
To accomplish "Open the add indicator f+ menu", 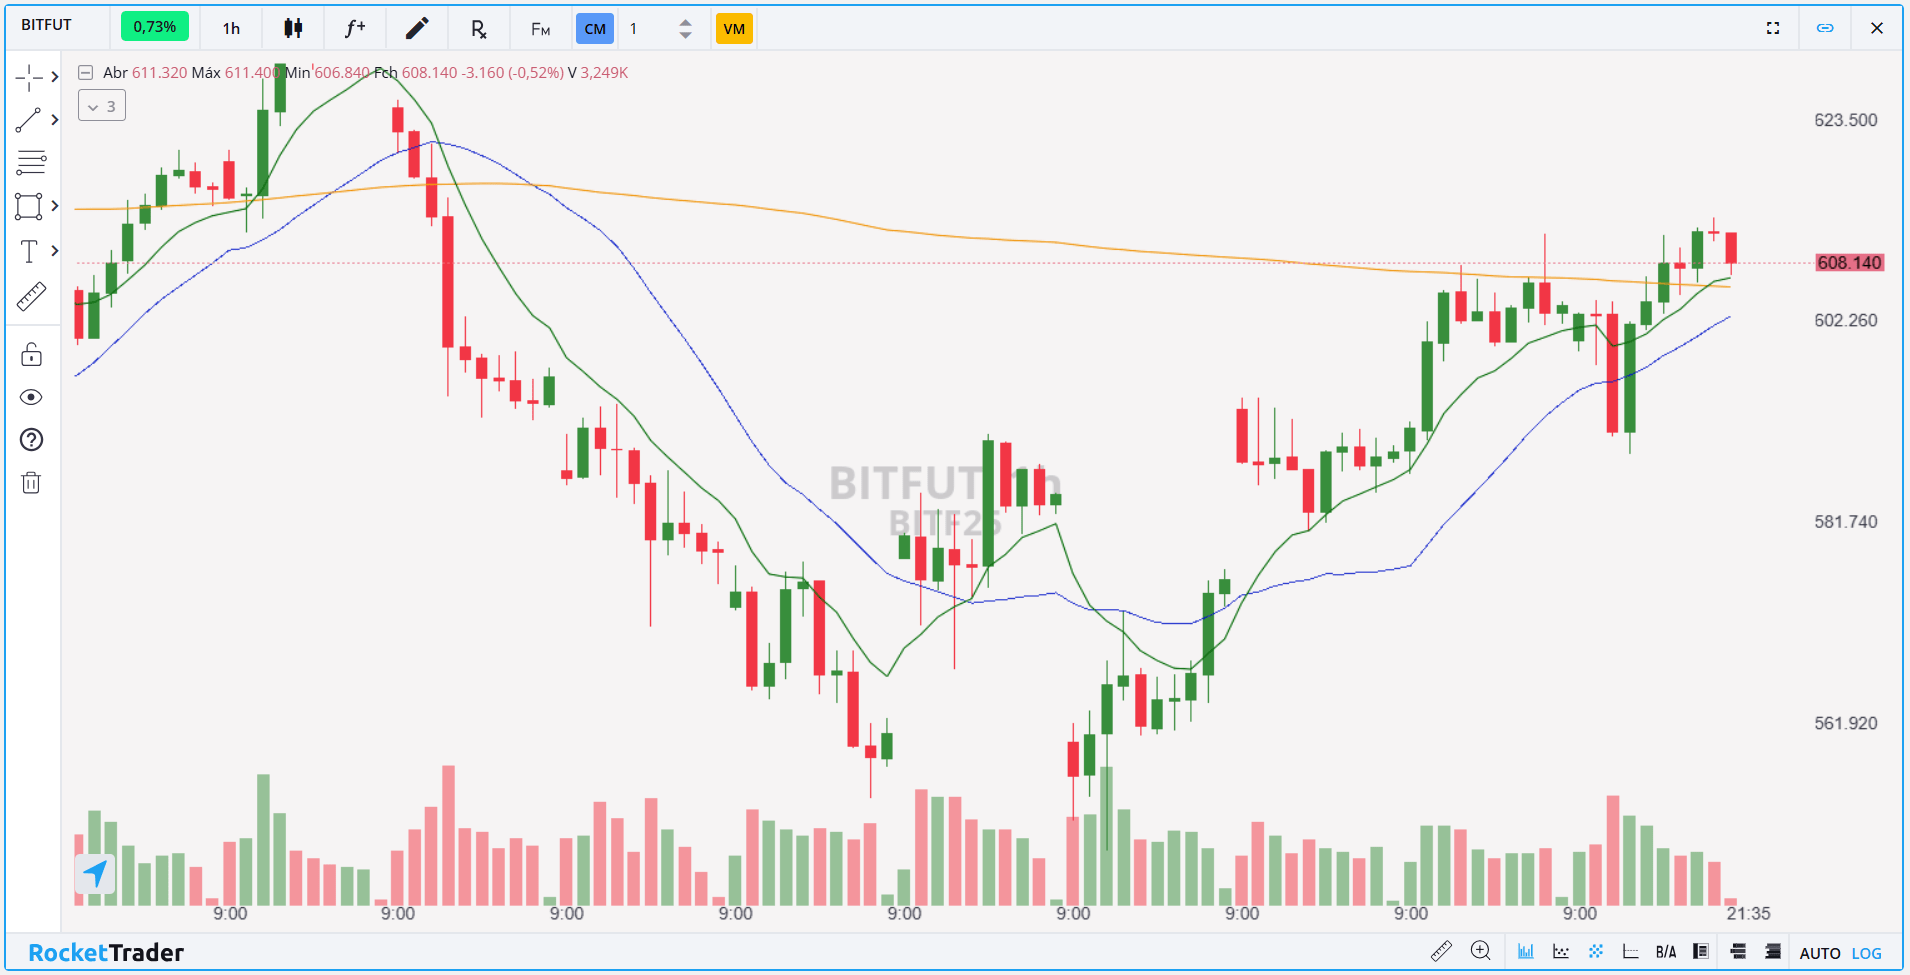I will coord(355,28).
